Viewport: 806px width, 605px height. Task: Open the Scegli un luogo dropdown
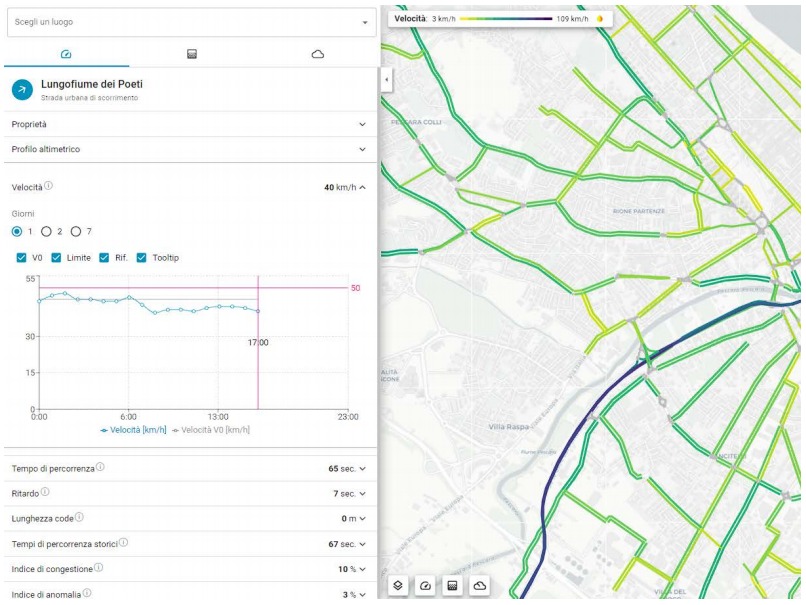pyautogui.click(x=191, y=22)
